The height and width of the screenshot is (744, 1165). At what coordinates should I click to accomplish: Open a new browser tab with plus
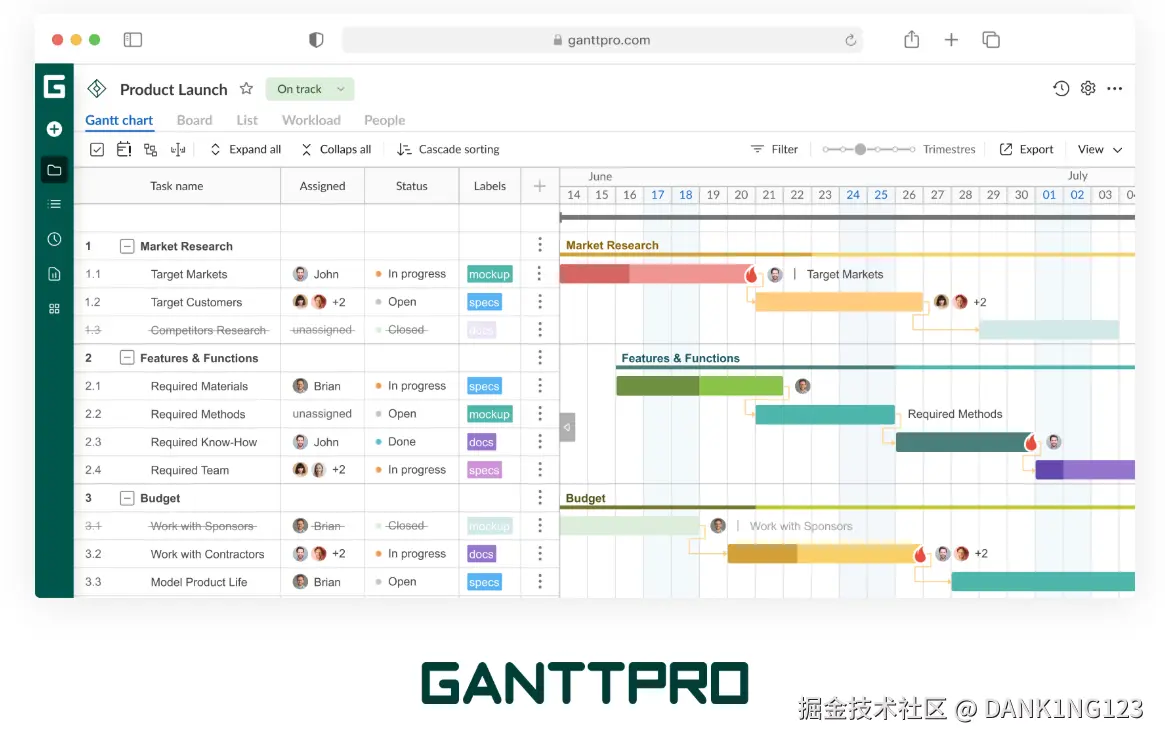(951, 40)
